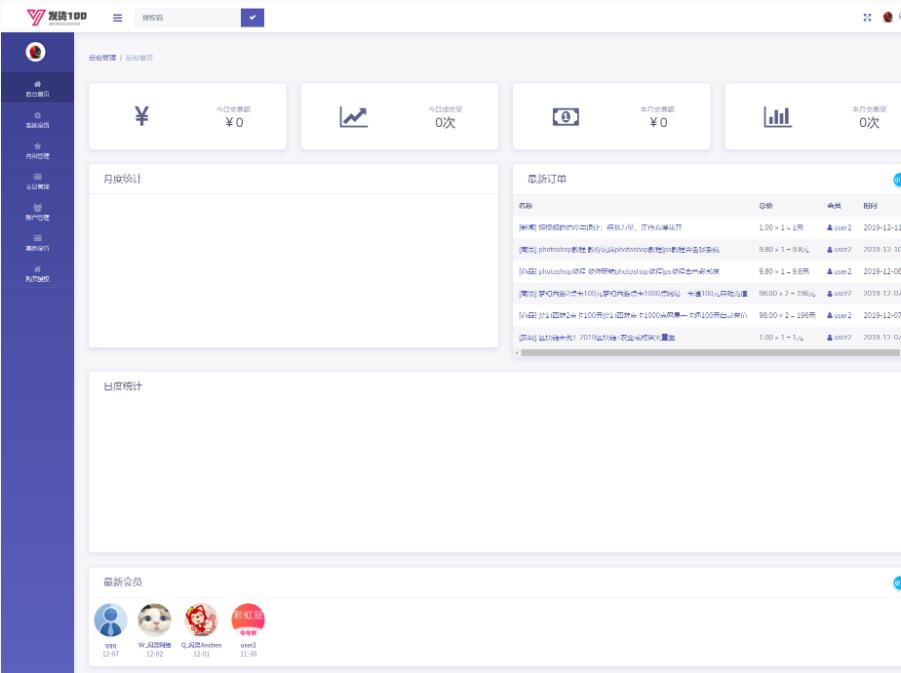Click the horizontal scrollbar under the orders table
Screen dimensions: 901x673
point(700,352)
